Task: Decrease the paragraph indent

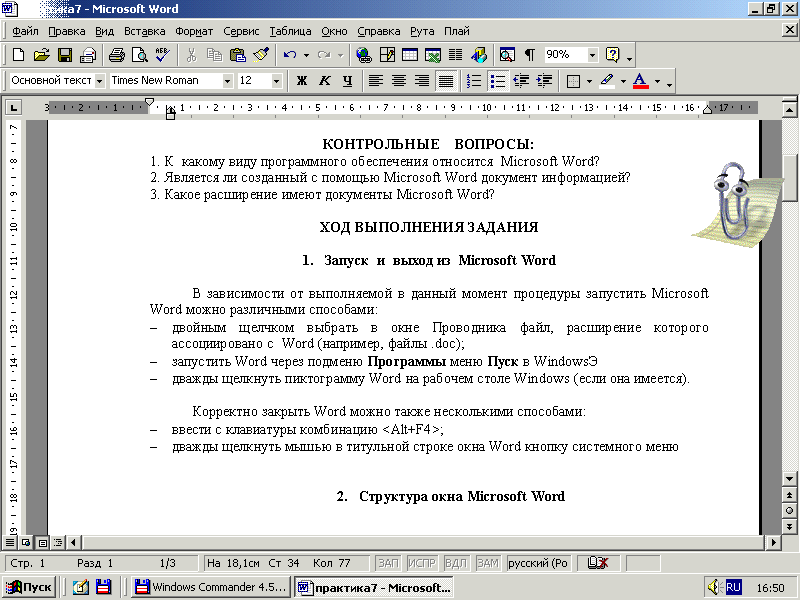Action: click(521, 81)
